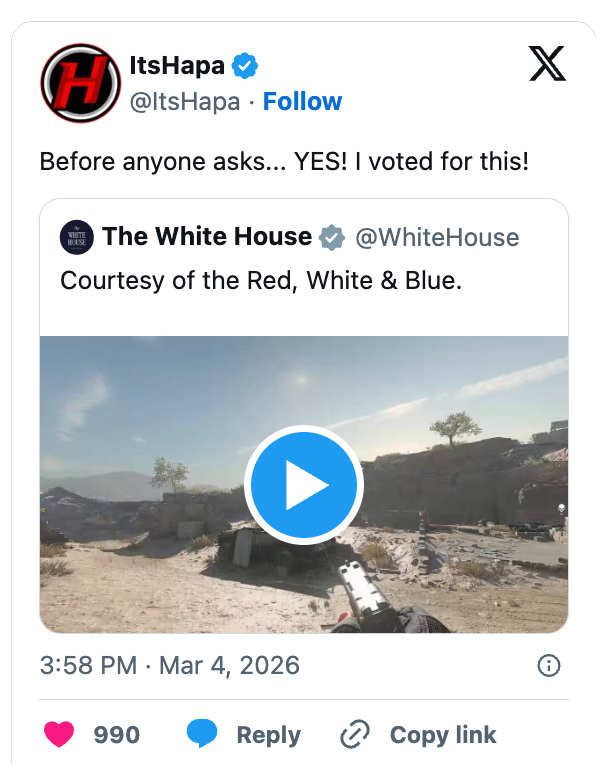Open ItsHapa's profile avatar

pos(80,83)
